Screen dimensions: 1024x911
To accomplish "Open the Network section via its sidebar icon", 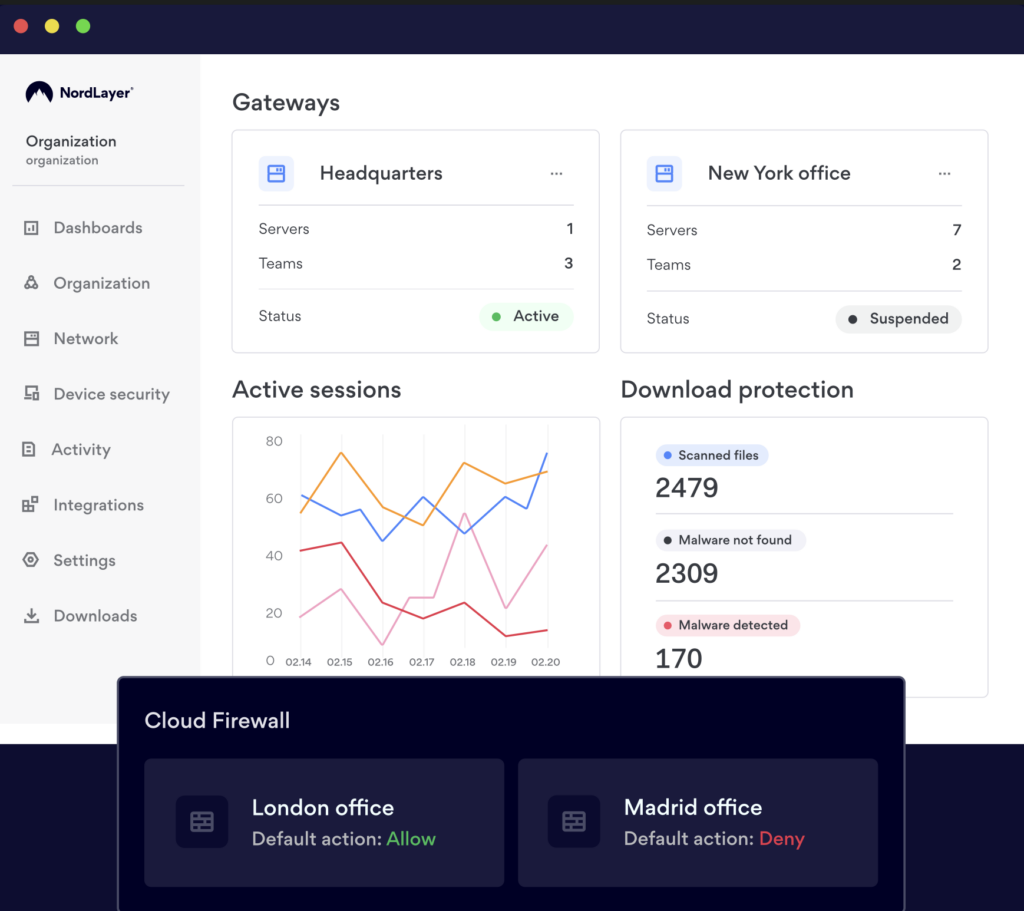I will tap(32, 339).
